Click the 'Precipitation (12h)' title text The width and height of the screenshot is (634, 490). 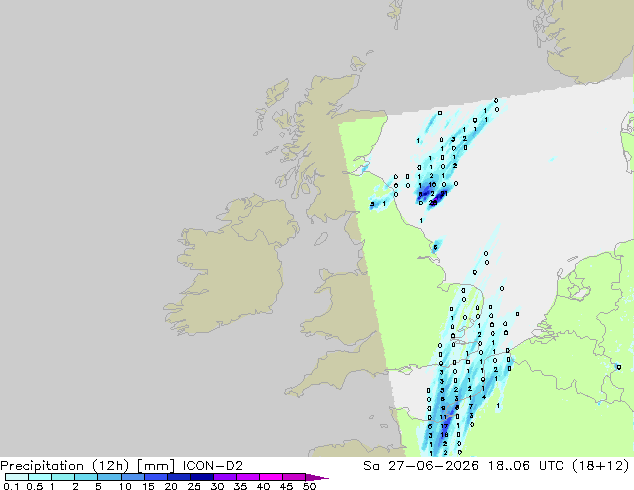coord(64,466)
